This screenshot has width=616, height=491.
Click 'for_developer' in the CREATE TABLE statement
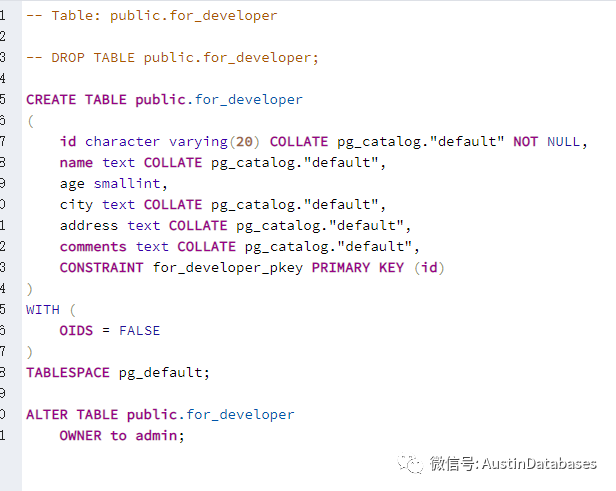[249, 100]
